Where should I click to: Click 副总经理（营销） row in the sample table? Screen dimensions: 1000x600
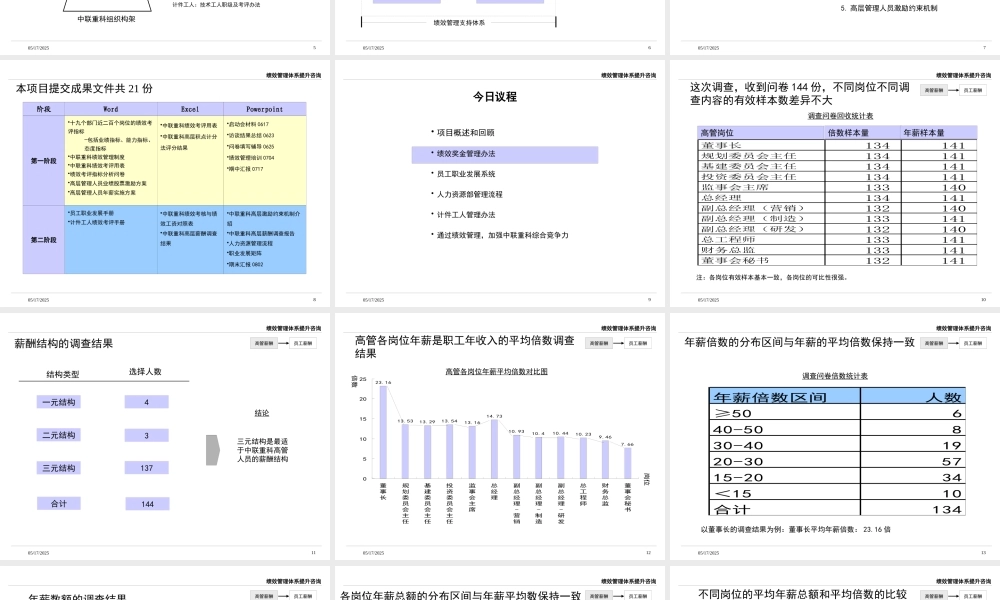(837, 209)
